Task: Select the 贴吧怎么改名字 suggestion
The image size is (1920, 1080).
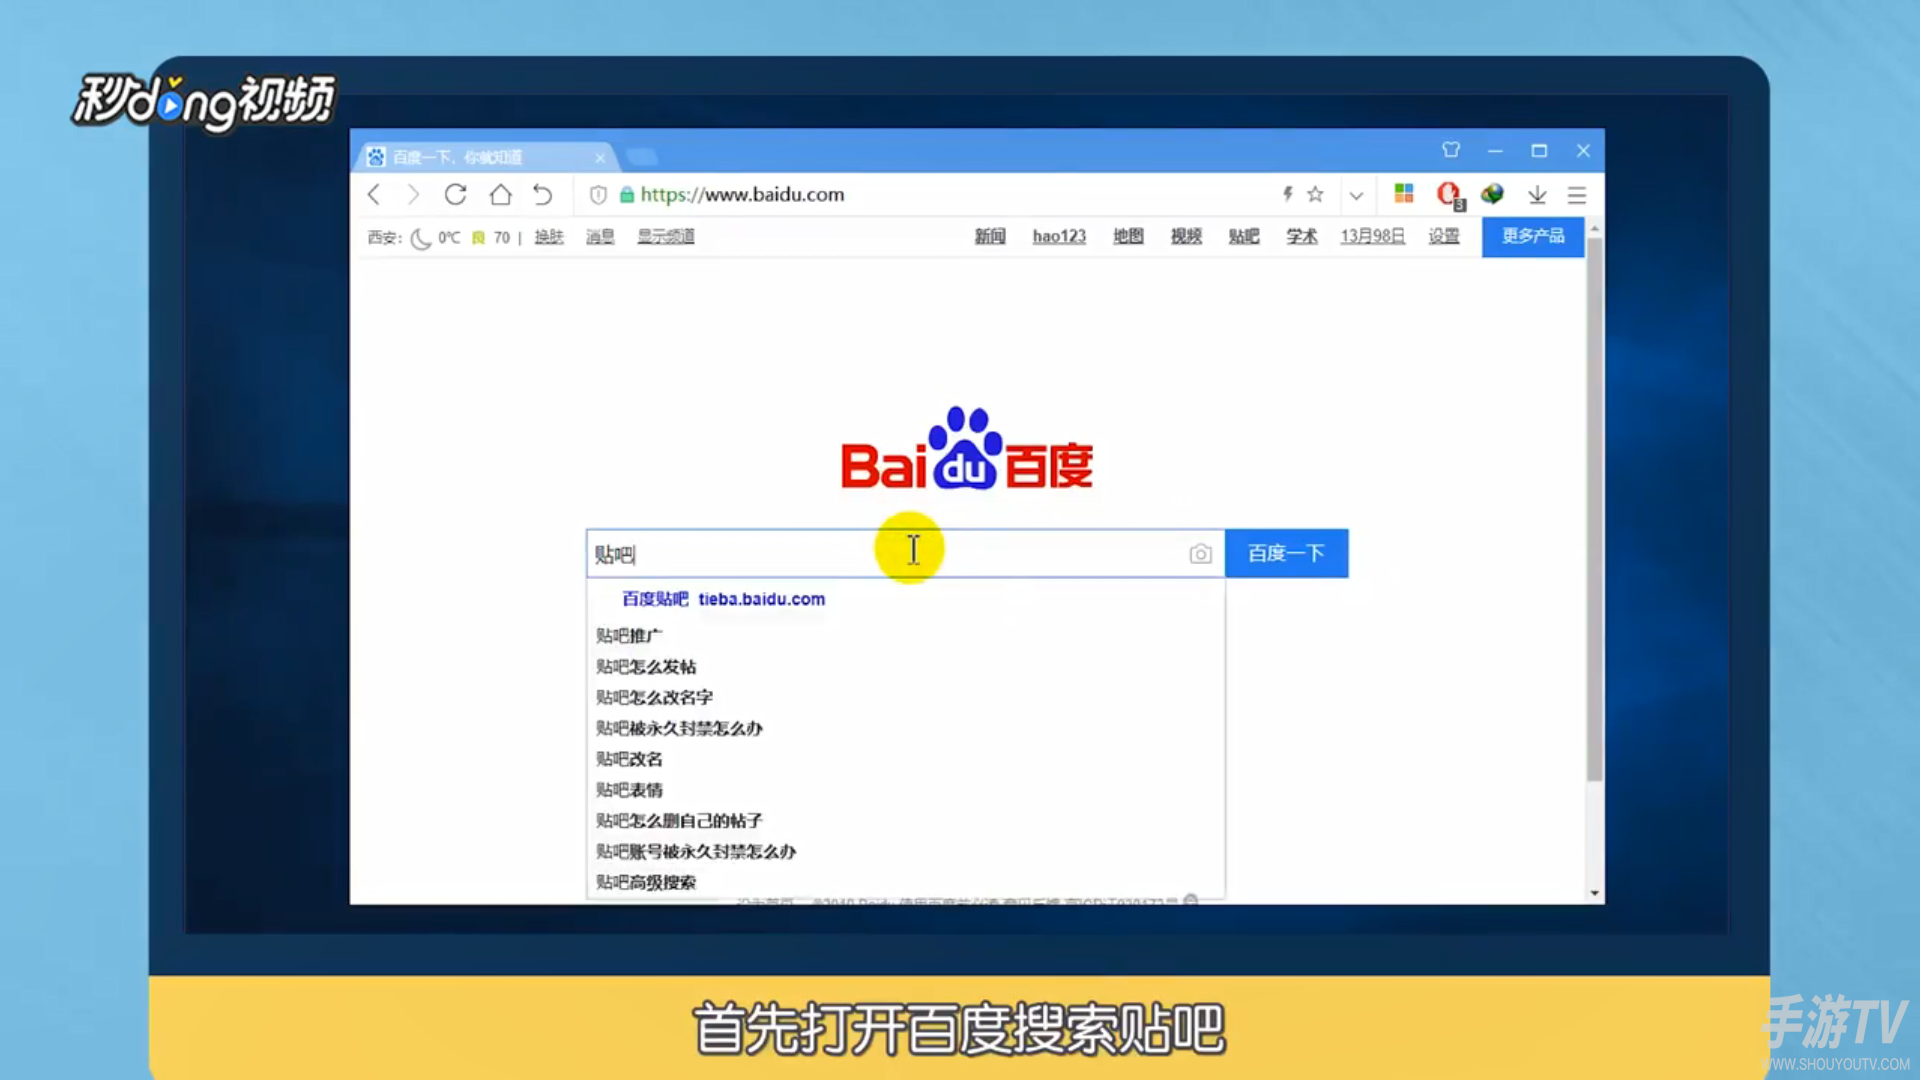Action: (x=905, y=698)
